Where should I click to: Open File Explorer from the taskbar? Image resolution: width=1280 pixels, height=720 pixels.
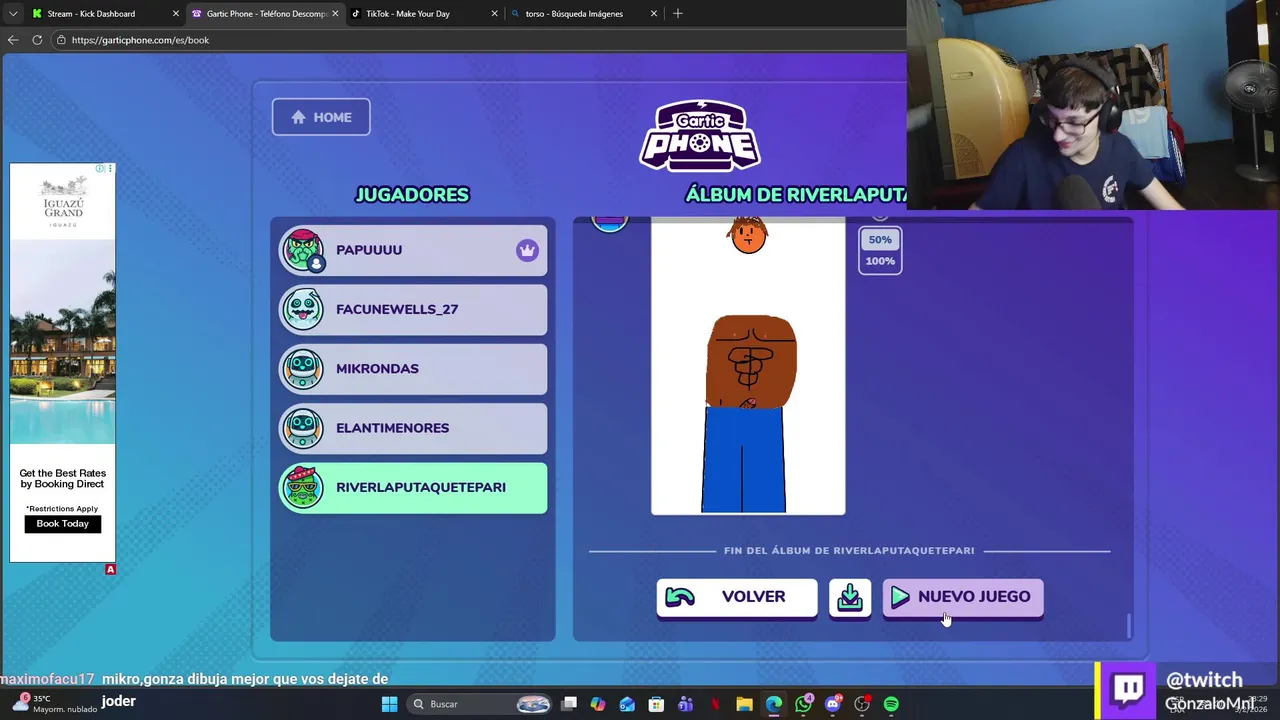[x=744, y=704]
